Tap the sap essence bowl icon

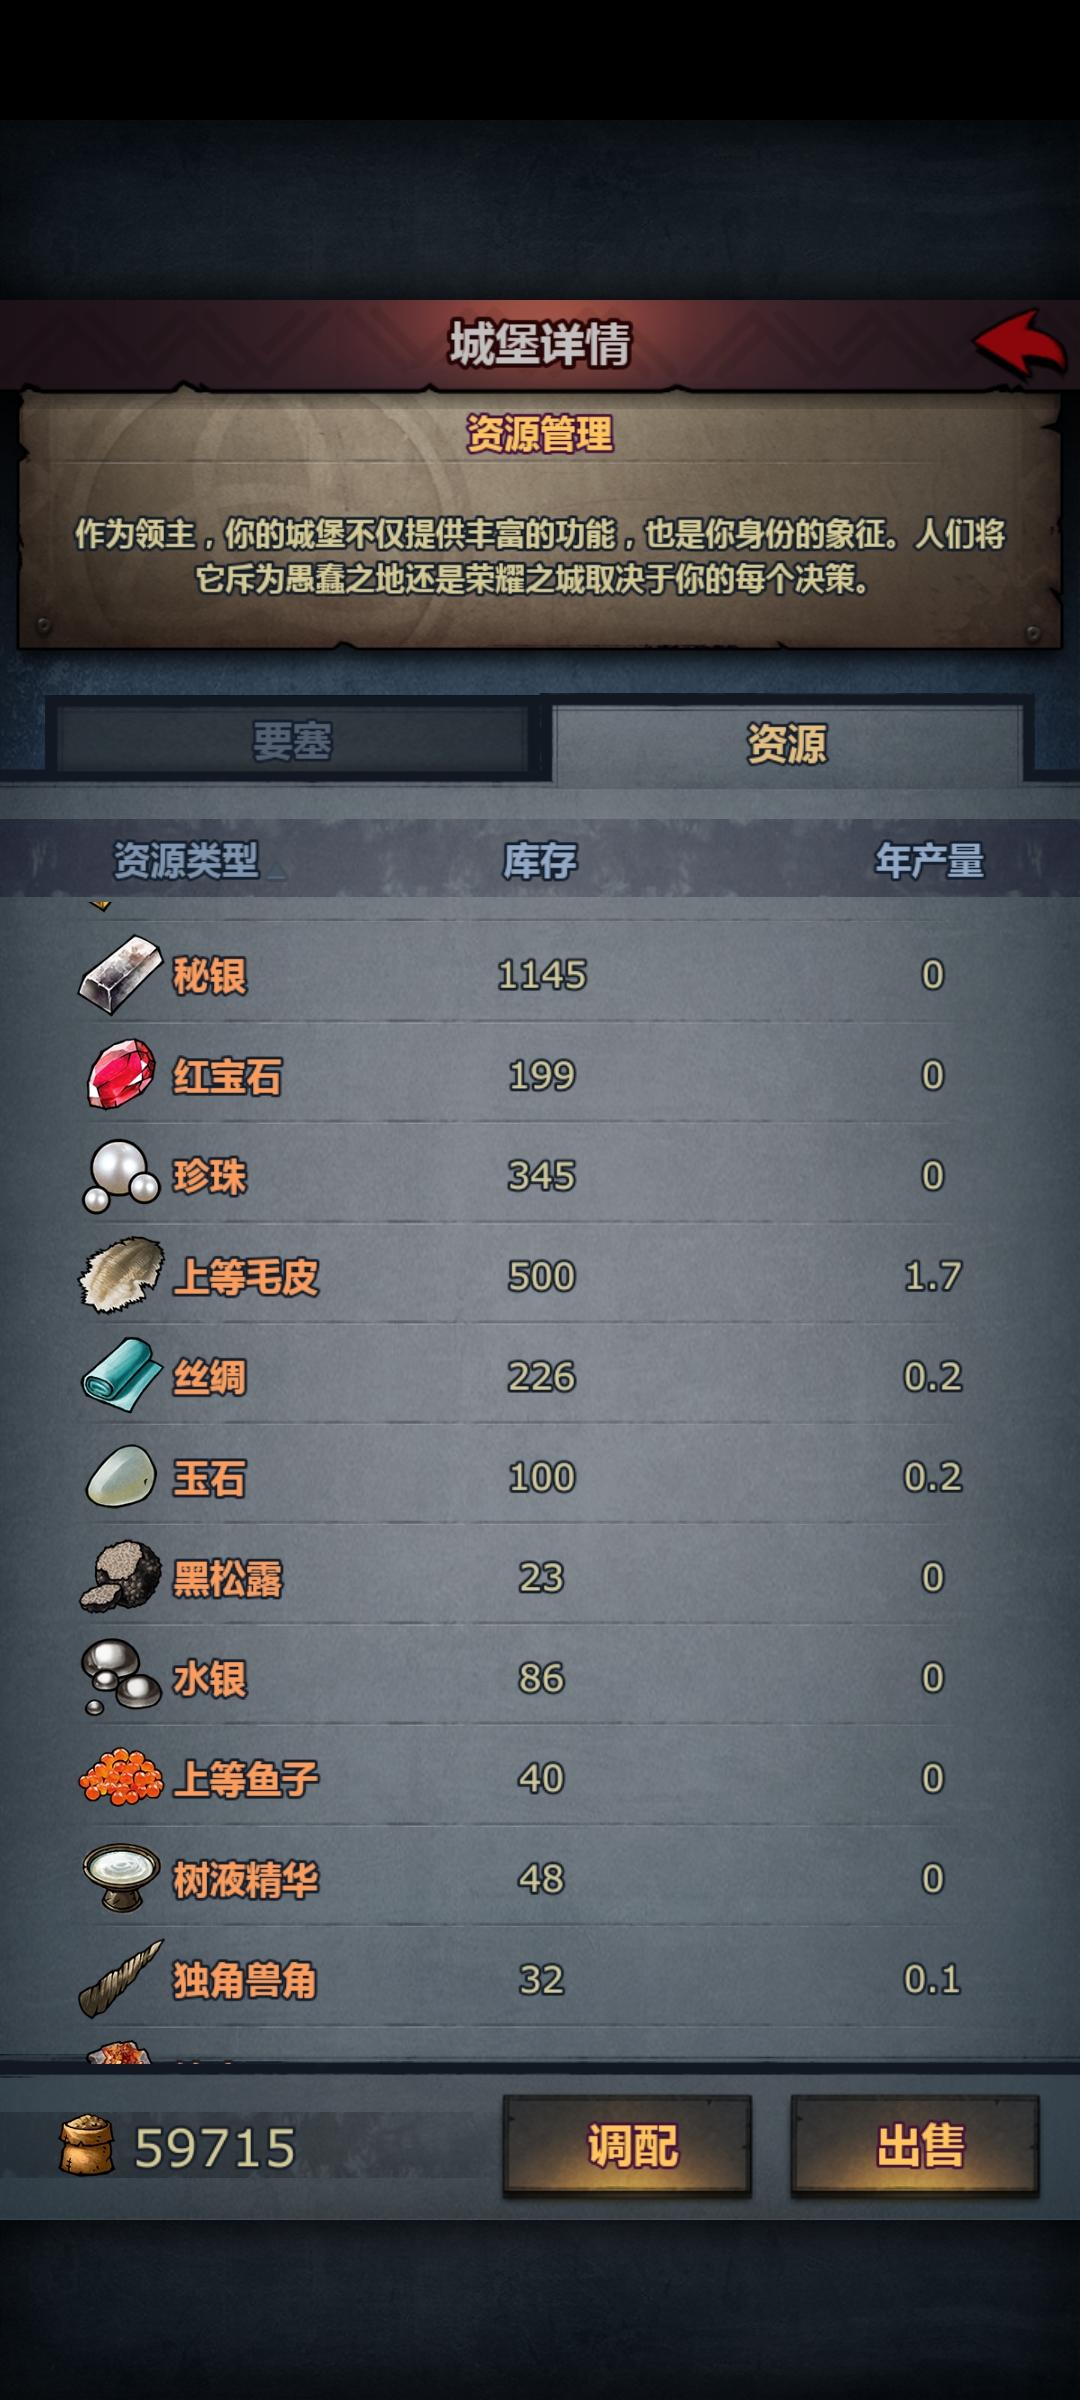121,1878
